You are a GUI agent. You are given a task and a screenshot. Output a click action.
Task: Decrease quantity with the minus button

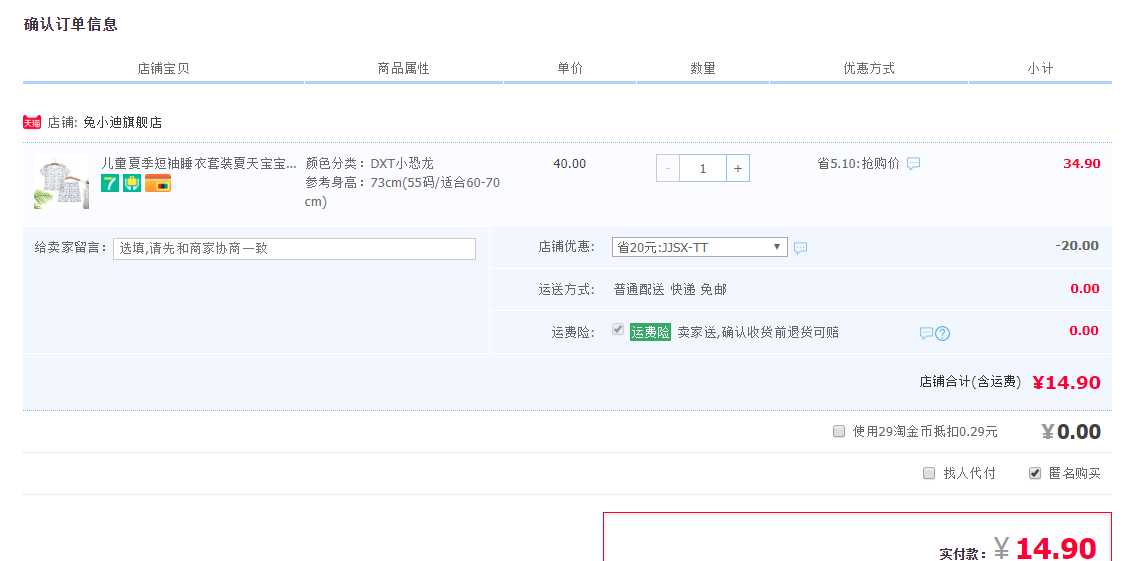[668, 168]
